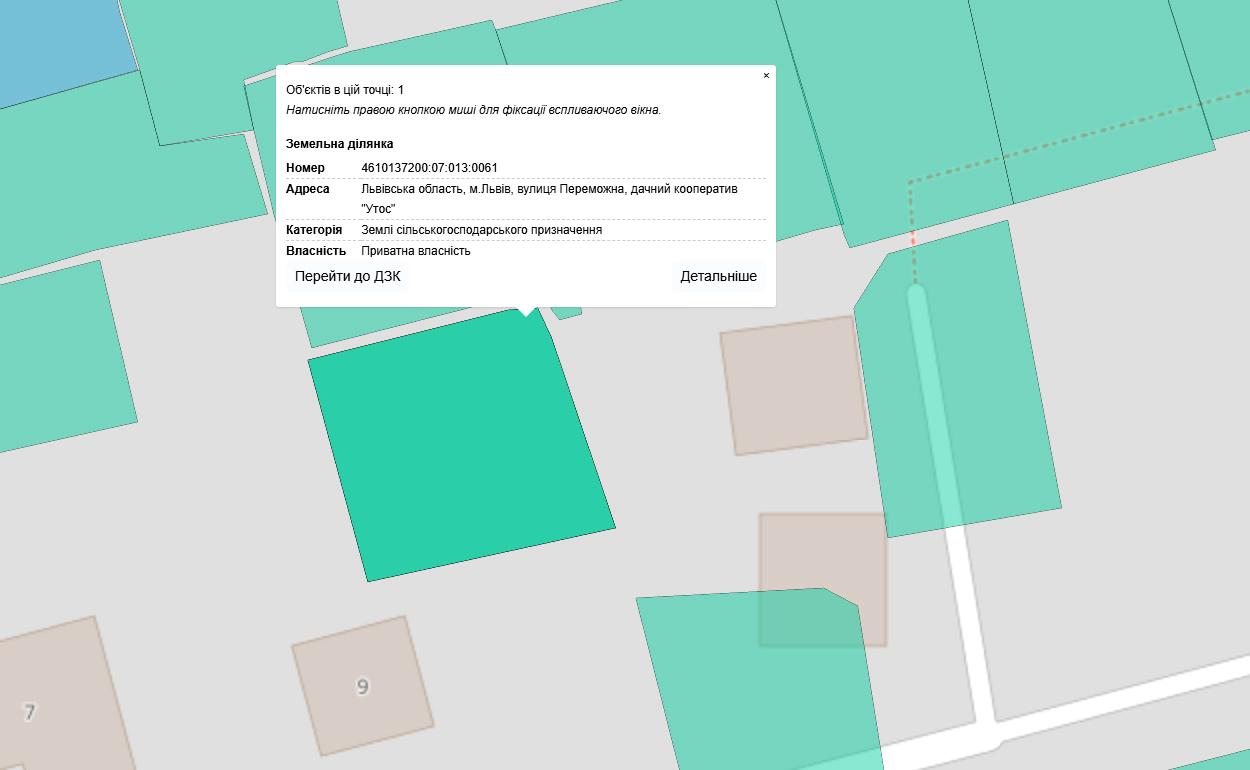The image size is (1250, 770).
Task: Click the "Приватна власність" ownership value
Action: tap(415, 251)
